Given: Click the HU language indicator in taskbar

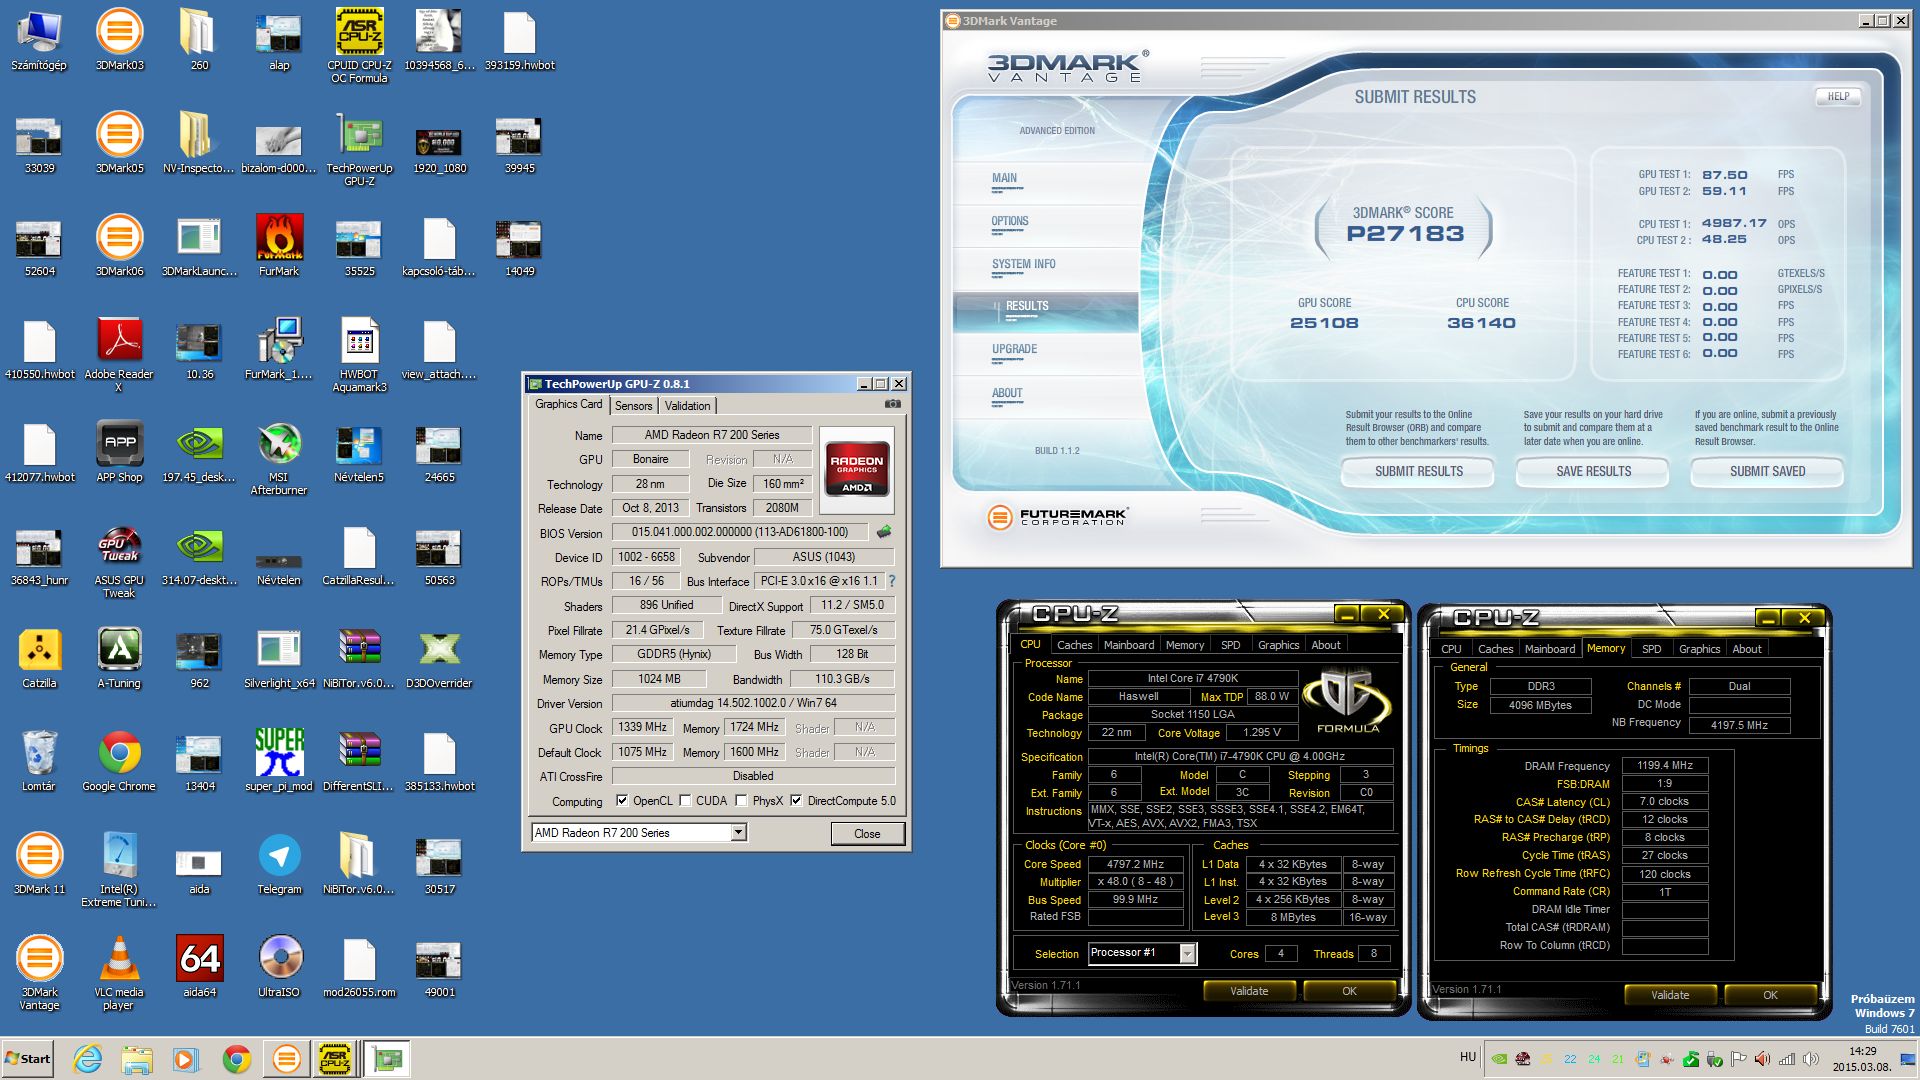Looking at the screenshot, I should pos(1467,1057).
